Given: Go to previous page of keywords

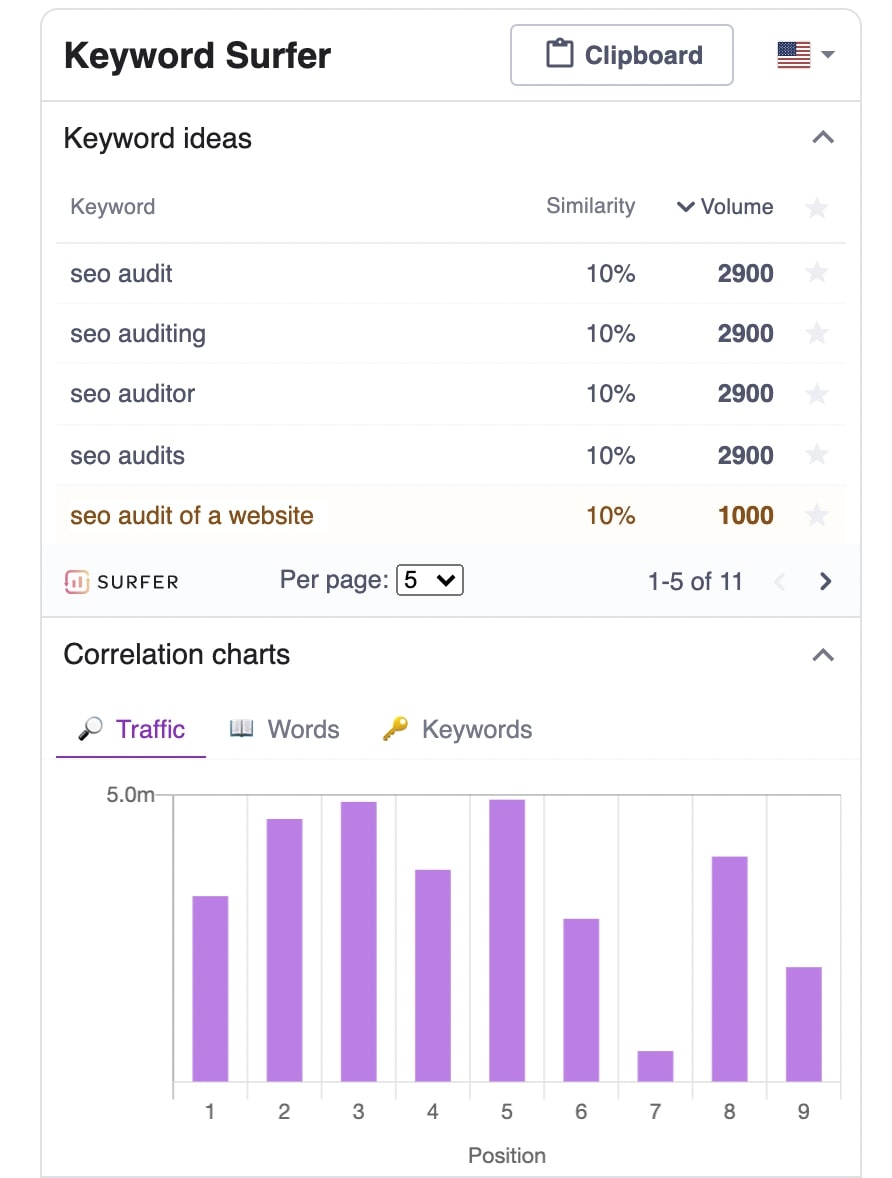Looking at the screenshot, I should [x=782, y=581].
